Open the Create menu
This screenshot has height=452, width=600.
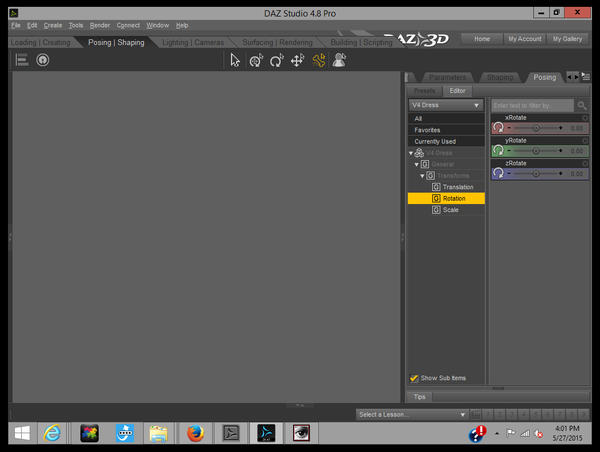[x=53, y=25]
